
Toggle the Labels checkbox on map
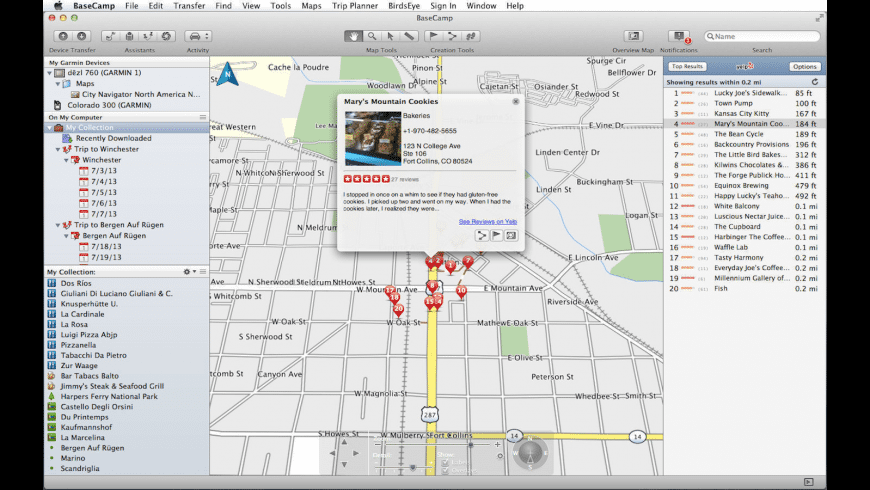tap(445, 462)
